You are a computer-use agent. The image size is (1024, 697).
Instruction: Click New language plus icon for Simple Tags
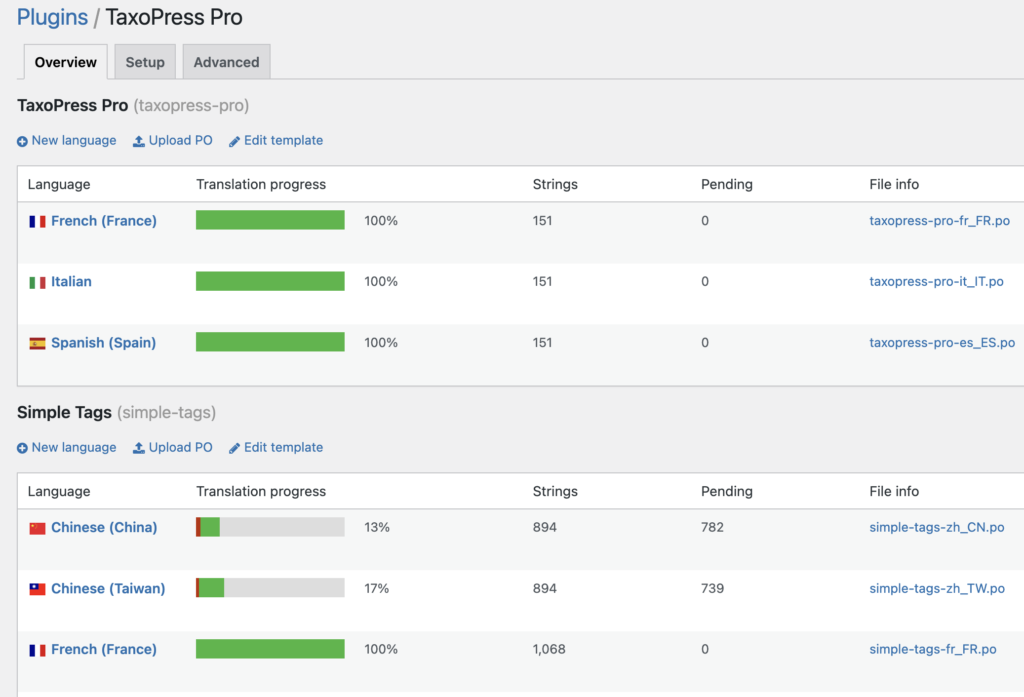pyautogui.click(x=22, y=448)
